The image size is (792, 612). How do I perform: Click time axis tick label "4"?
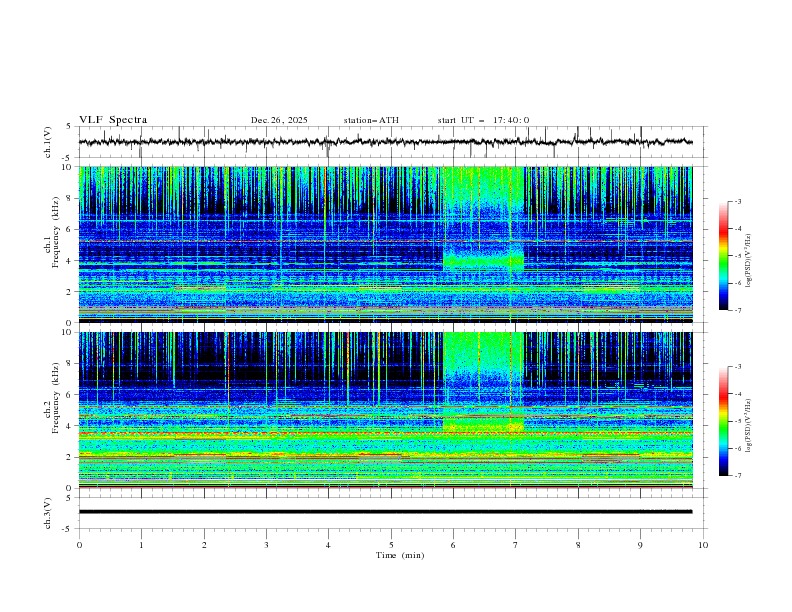tap(328, 545)
